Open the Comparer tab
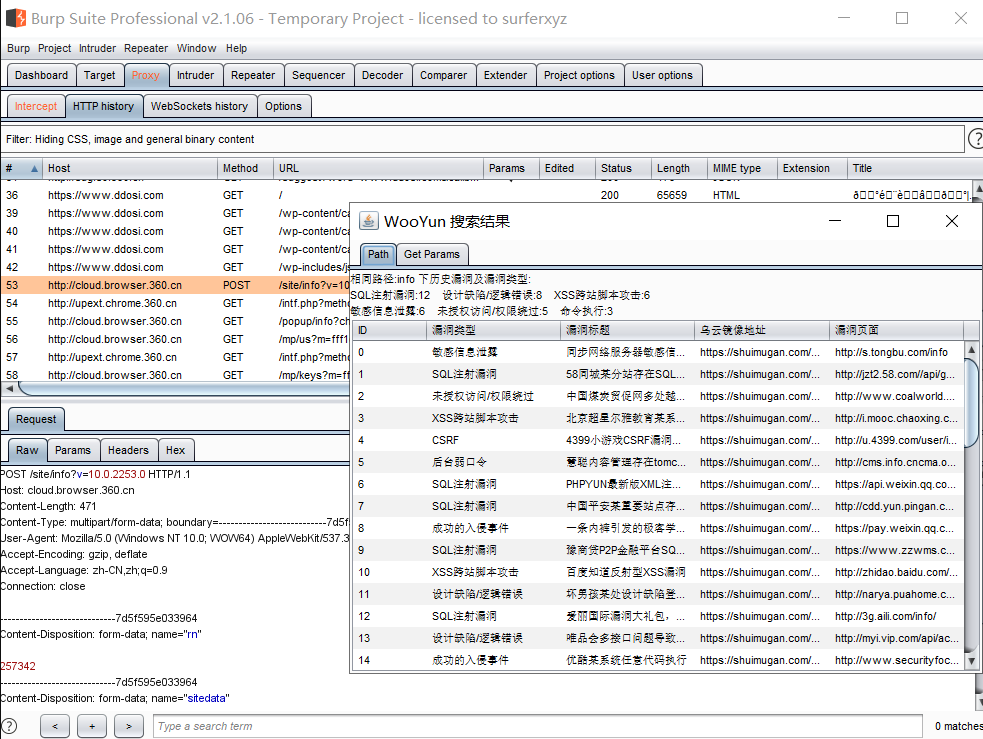This screenshot has width=983, height=739. coord(443,75)
